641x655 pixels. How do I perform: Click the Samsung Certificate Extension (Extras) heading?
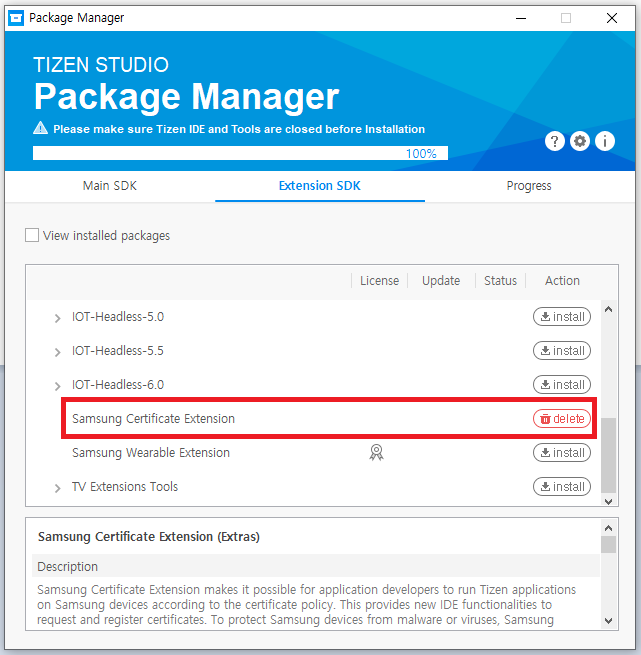click(149, 536)
